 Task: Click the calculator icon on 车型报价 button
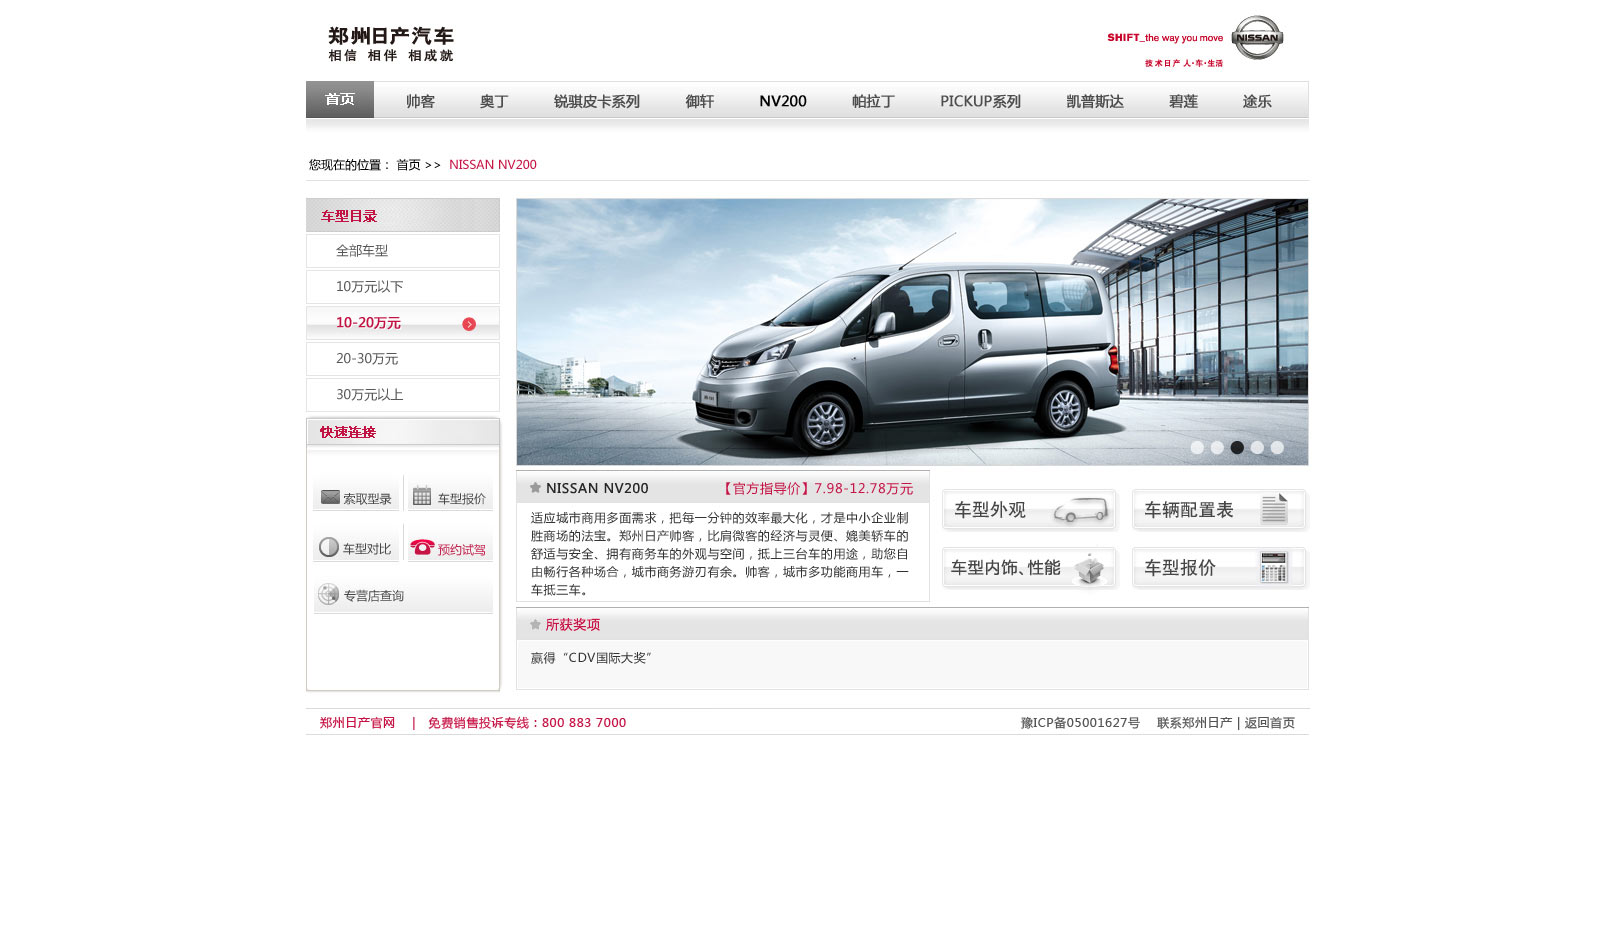tap(1274, 567)
